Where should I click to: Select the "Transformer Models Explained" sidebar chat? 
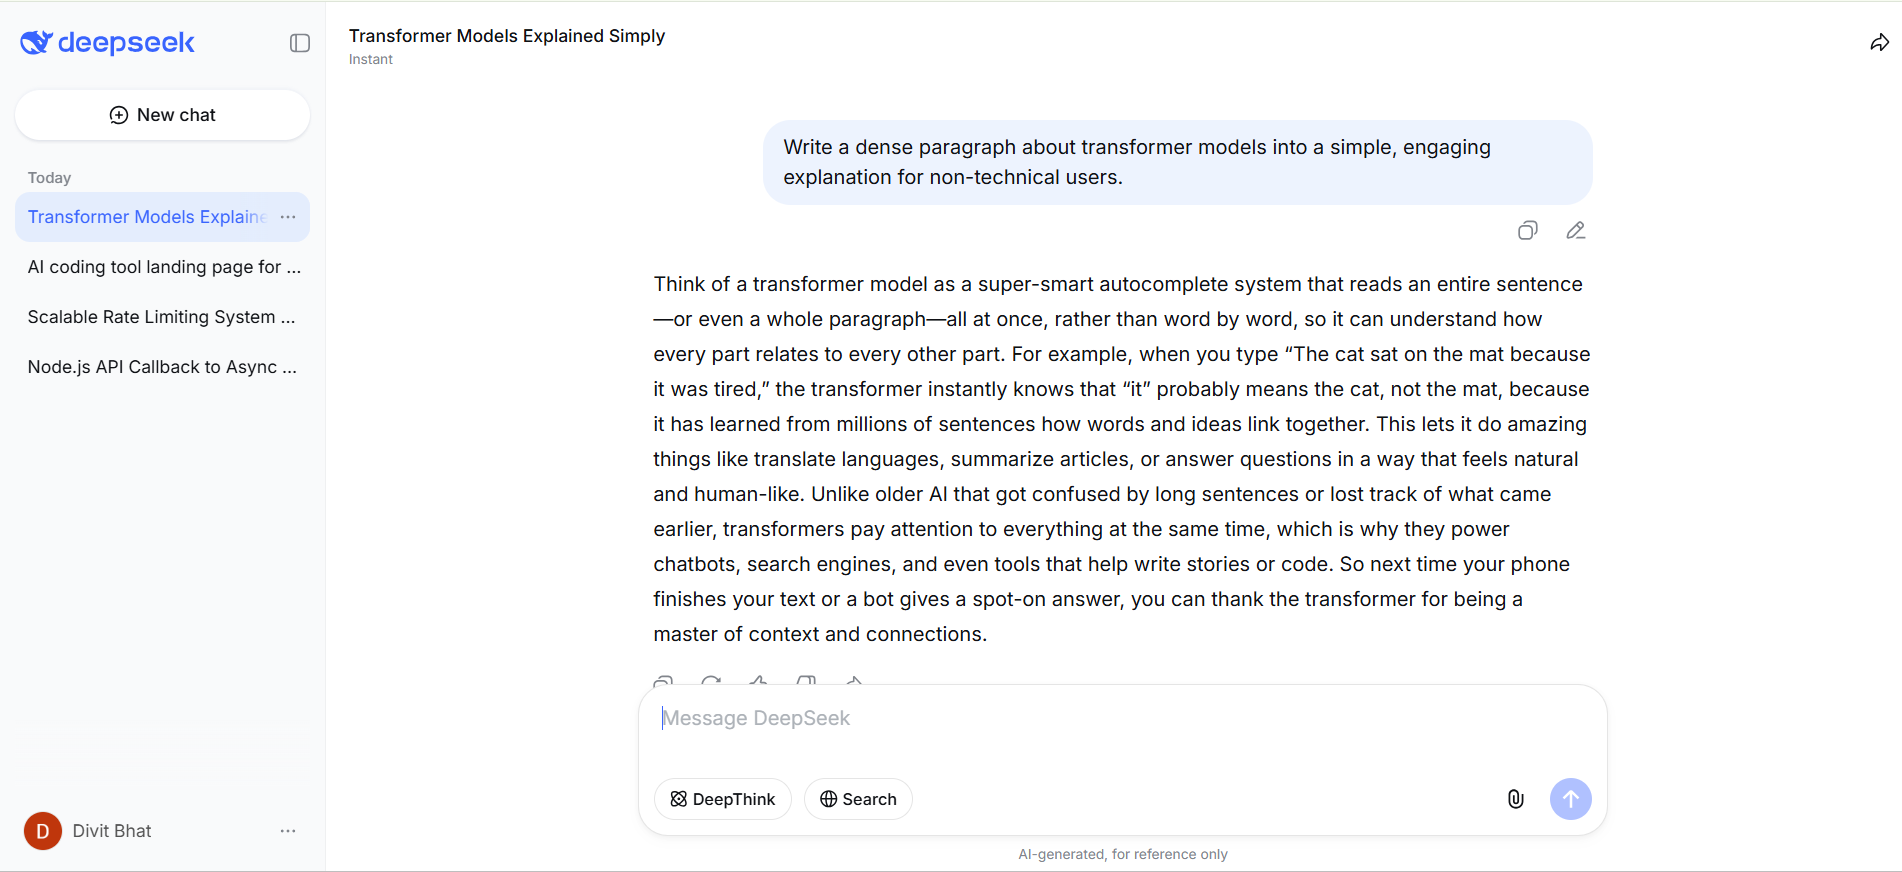pos(146,217)
